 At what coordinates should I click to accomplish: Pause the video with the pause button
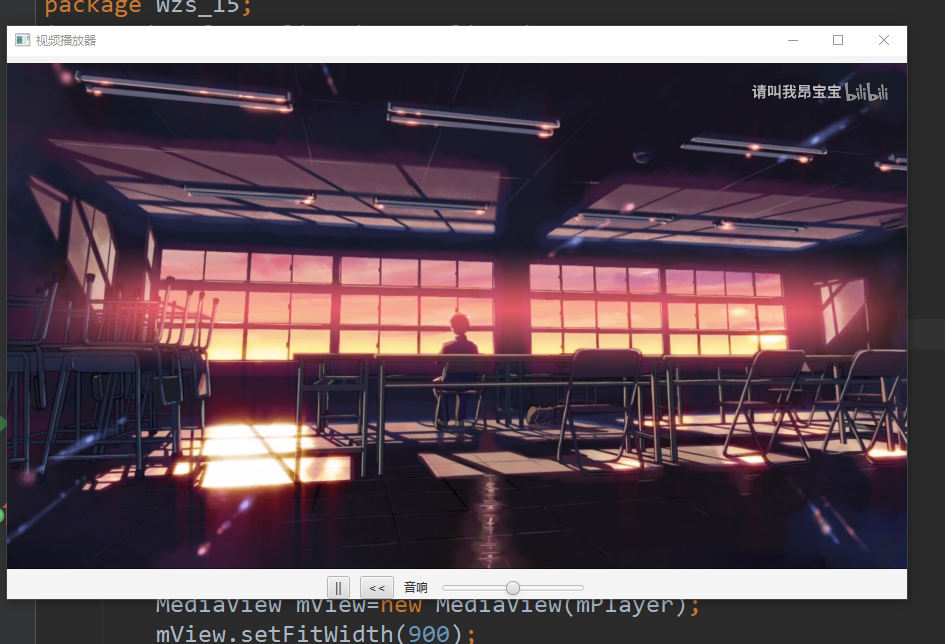(338, 587)
